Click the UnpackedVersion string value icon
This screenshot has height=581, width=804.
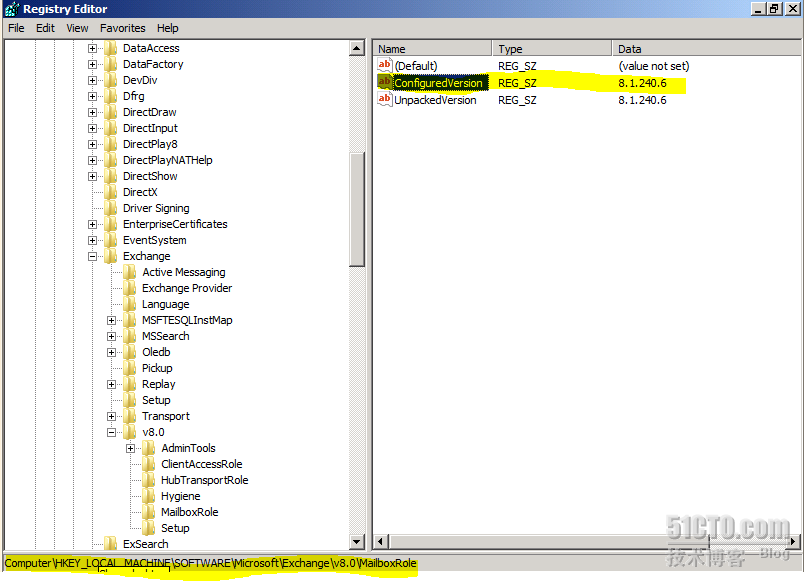tap(385, 99)
